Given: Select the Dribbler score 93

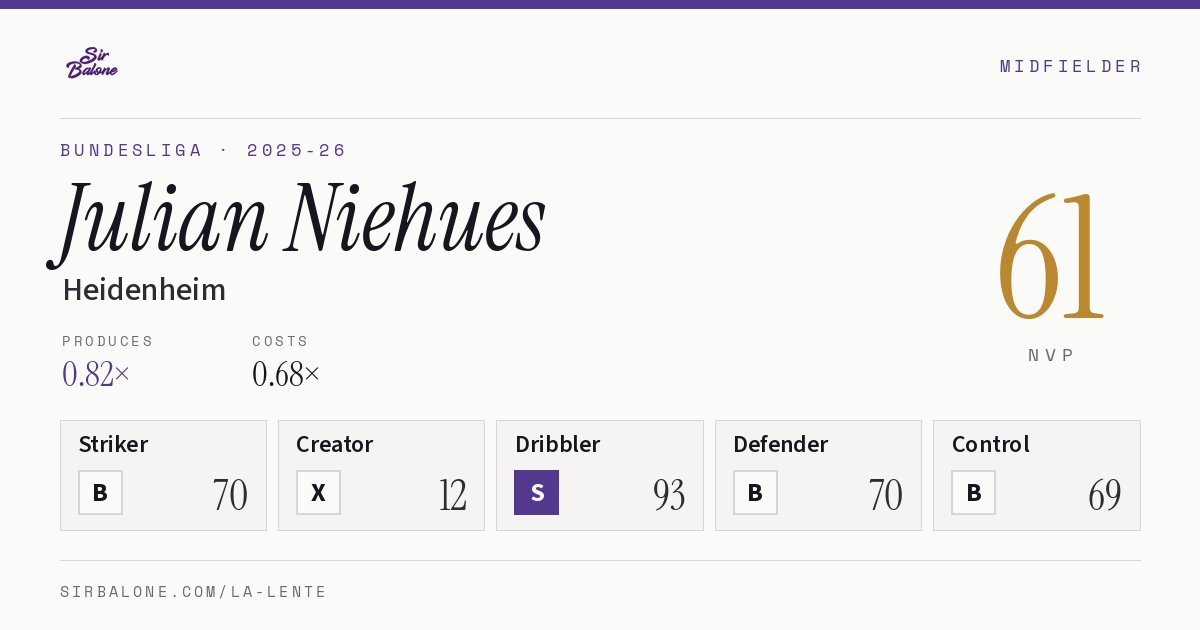Looking at the screenshot, I should coord(669,495).
